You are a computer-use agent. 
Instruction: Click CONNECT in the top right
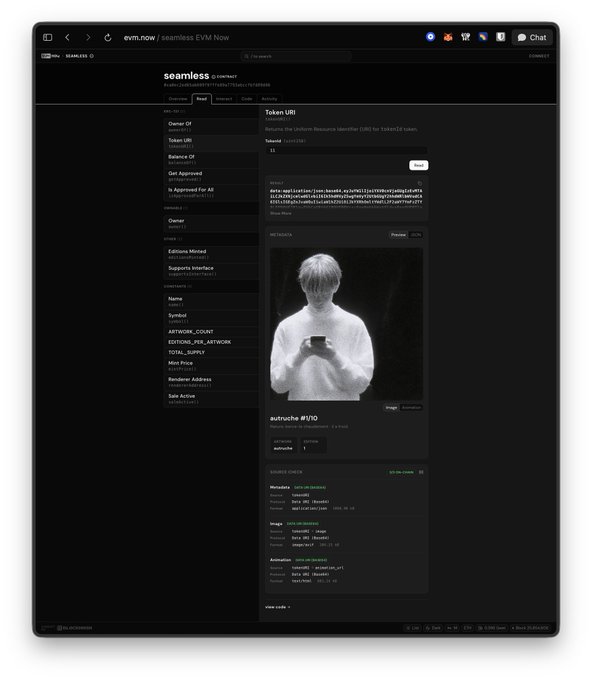tap(539, 56)
